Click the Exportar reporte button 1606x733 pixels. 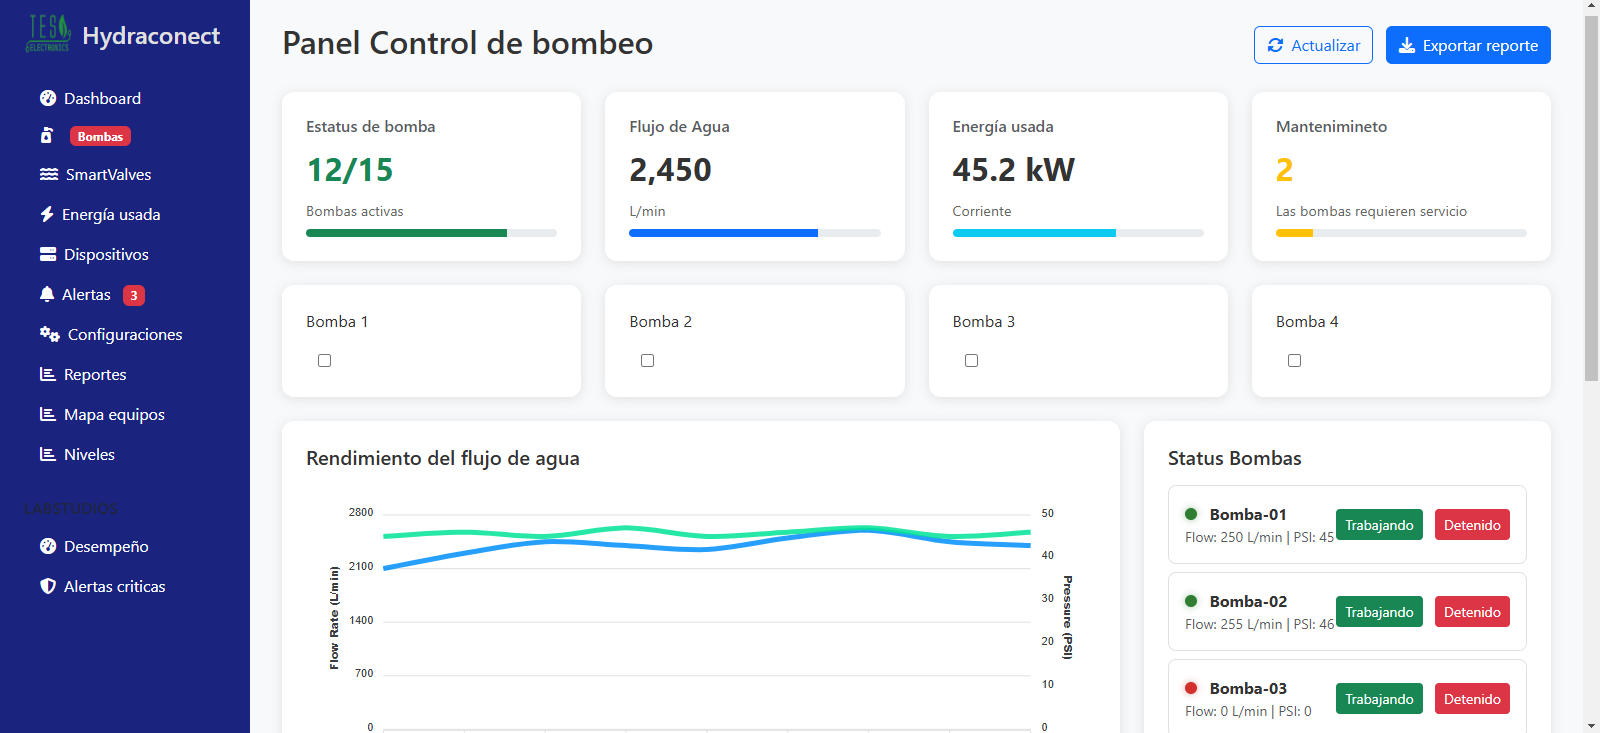click(1467, 45)
